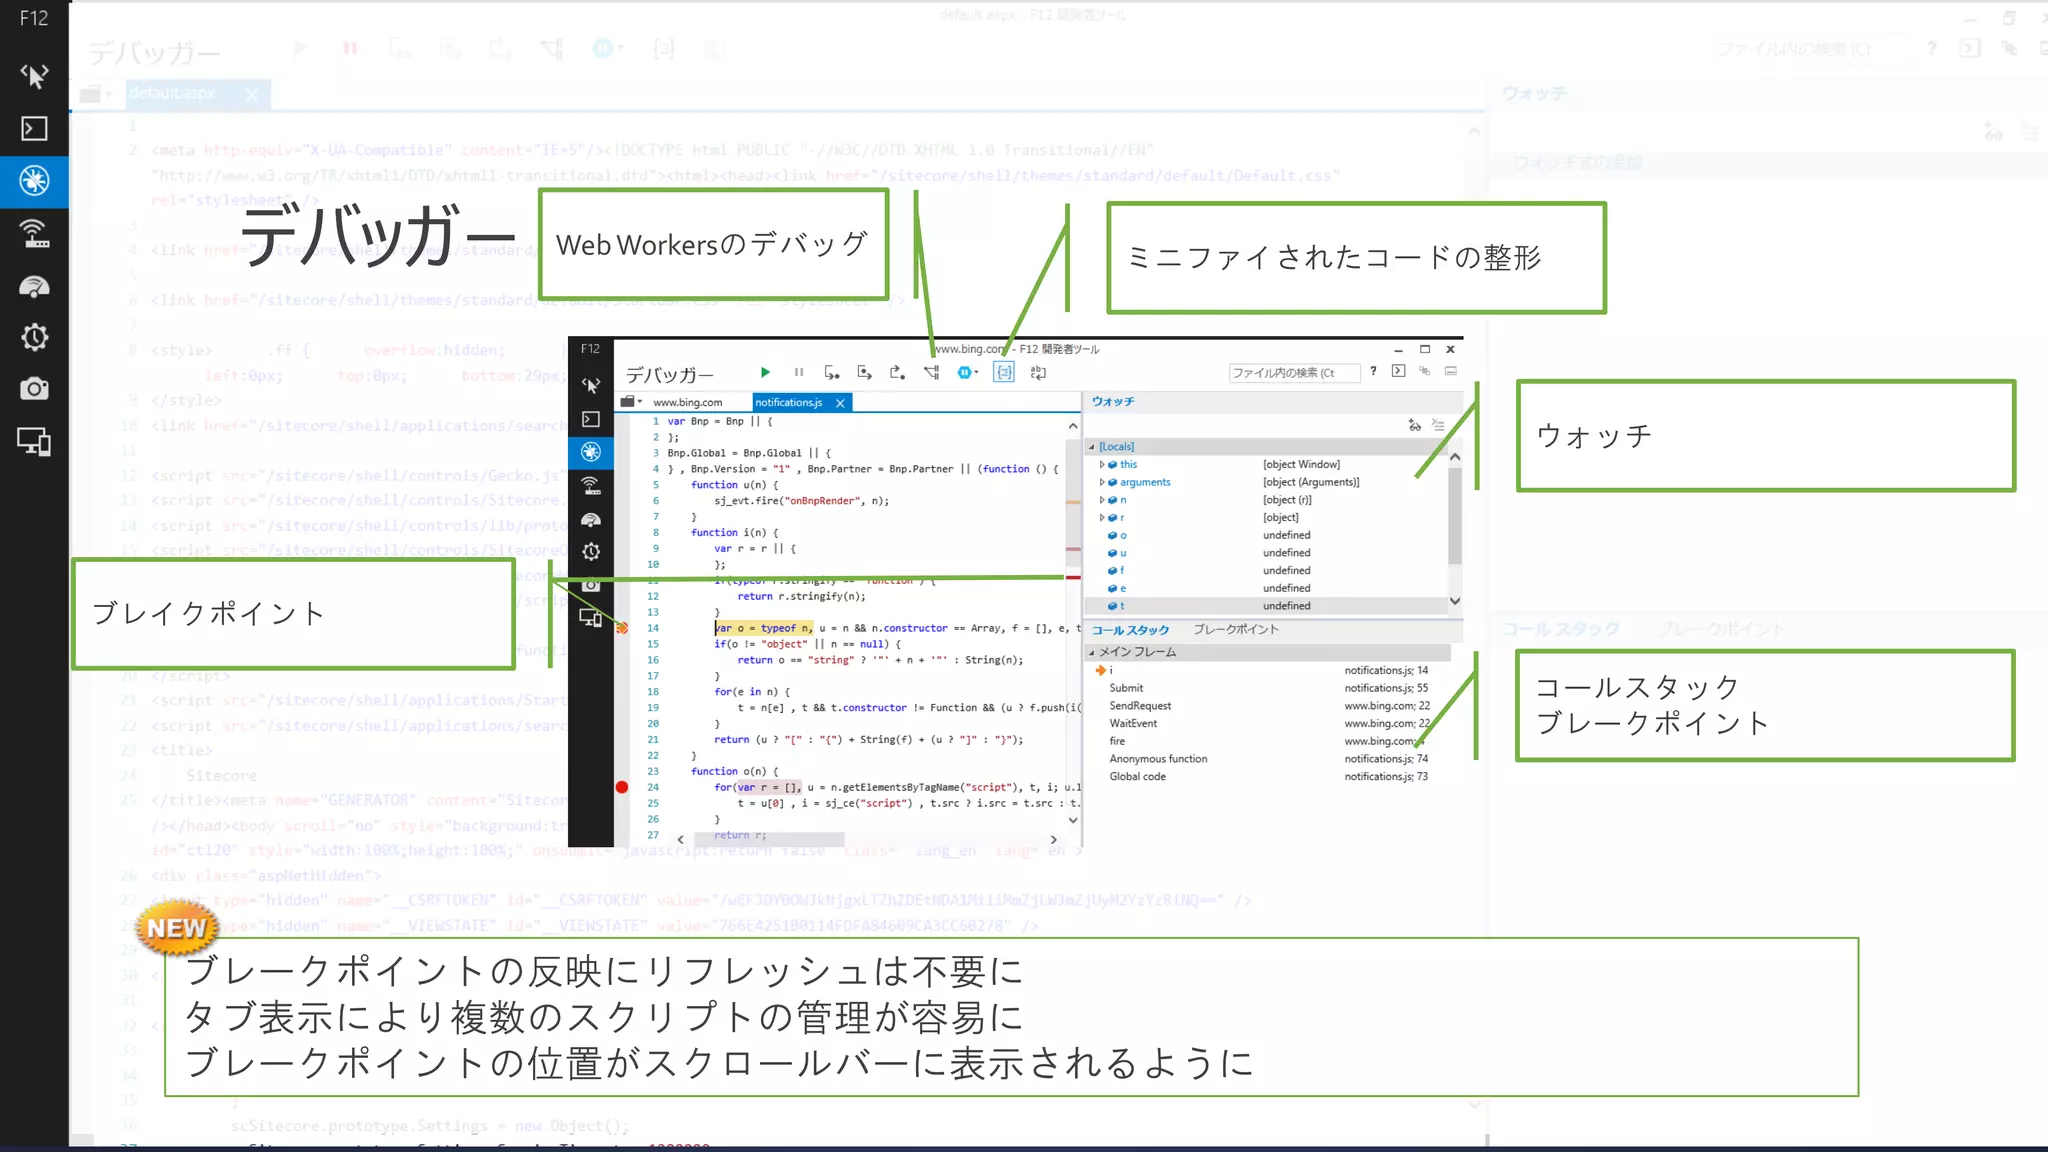The image size is (2048, 1152).
Task: Select the Global code call stack frame
Action: (x=1267, y=777)
